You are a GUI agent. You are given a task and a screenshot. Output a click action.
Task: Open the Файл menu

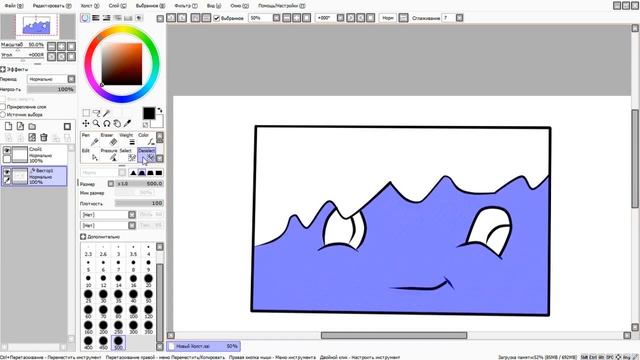click(14, 6)
